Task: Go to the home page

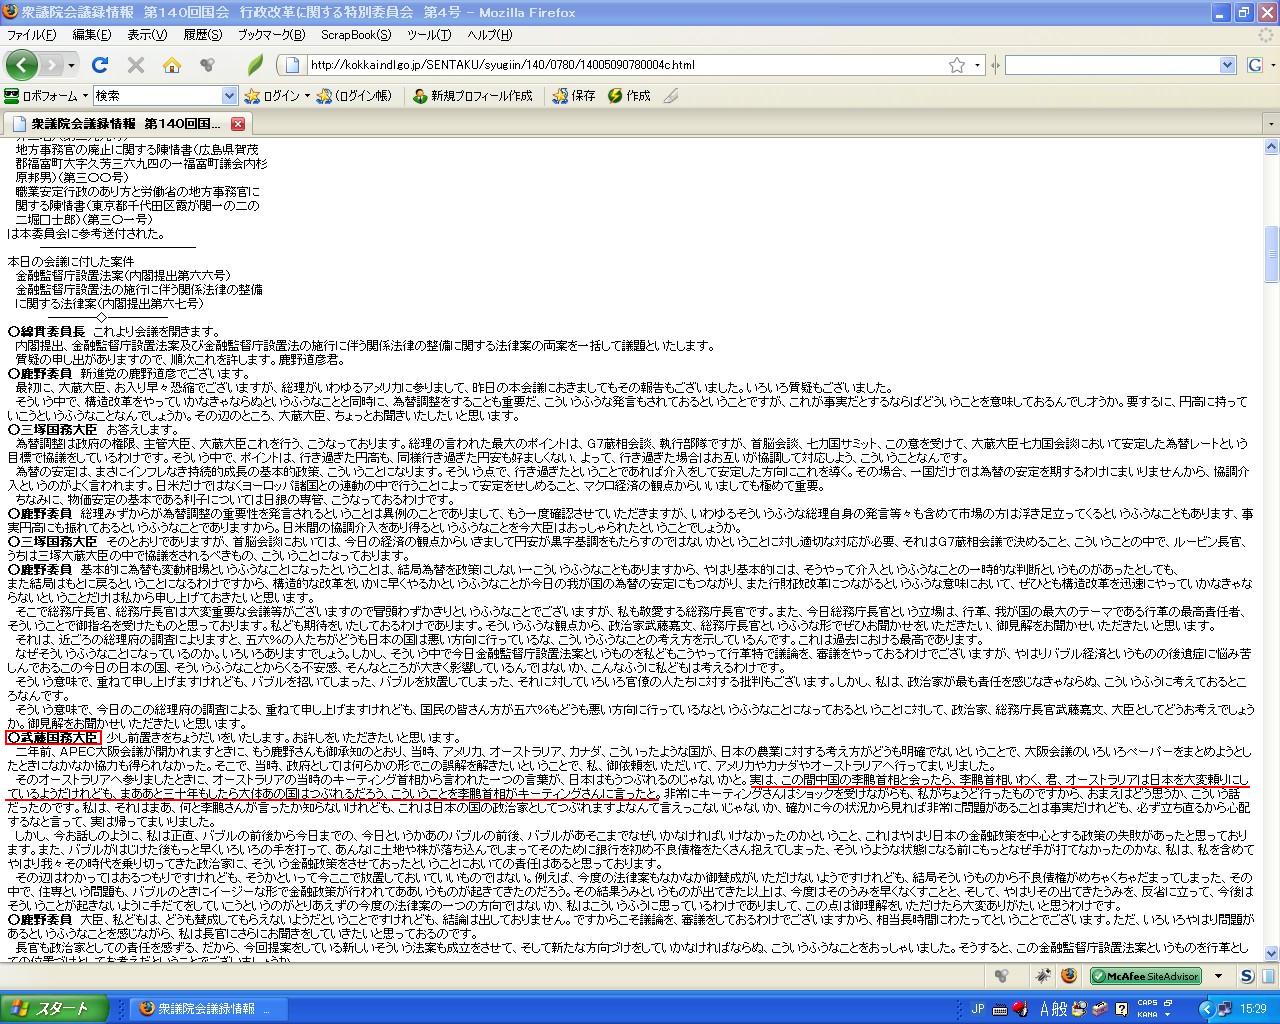Action: (172, 65)
